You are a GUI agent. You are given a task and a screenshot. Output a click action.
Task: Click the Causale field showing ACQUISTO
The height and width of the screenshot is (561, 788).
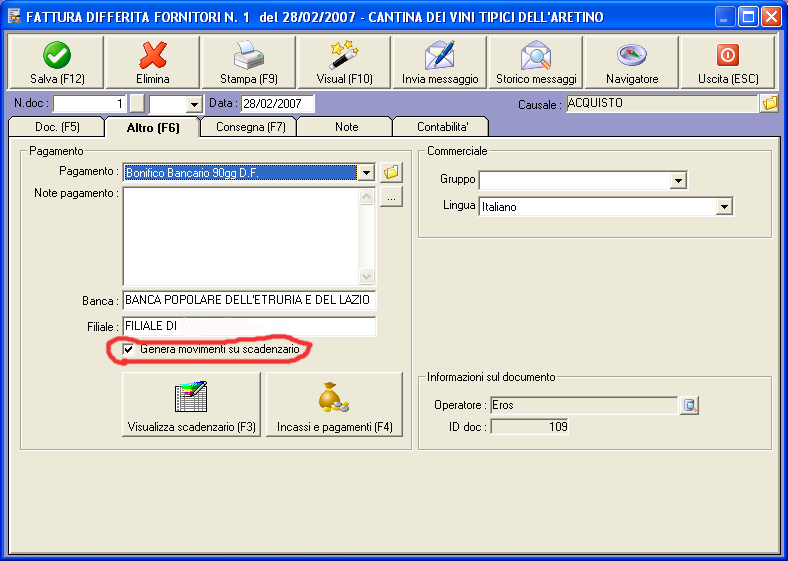tap(662, 104)
